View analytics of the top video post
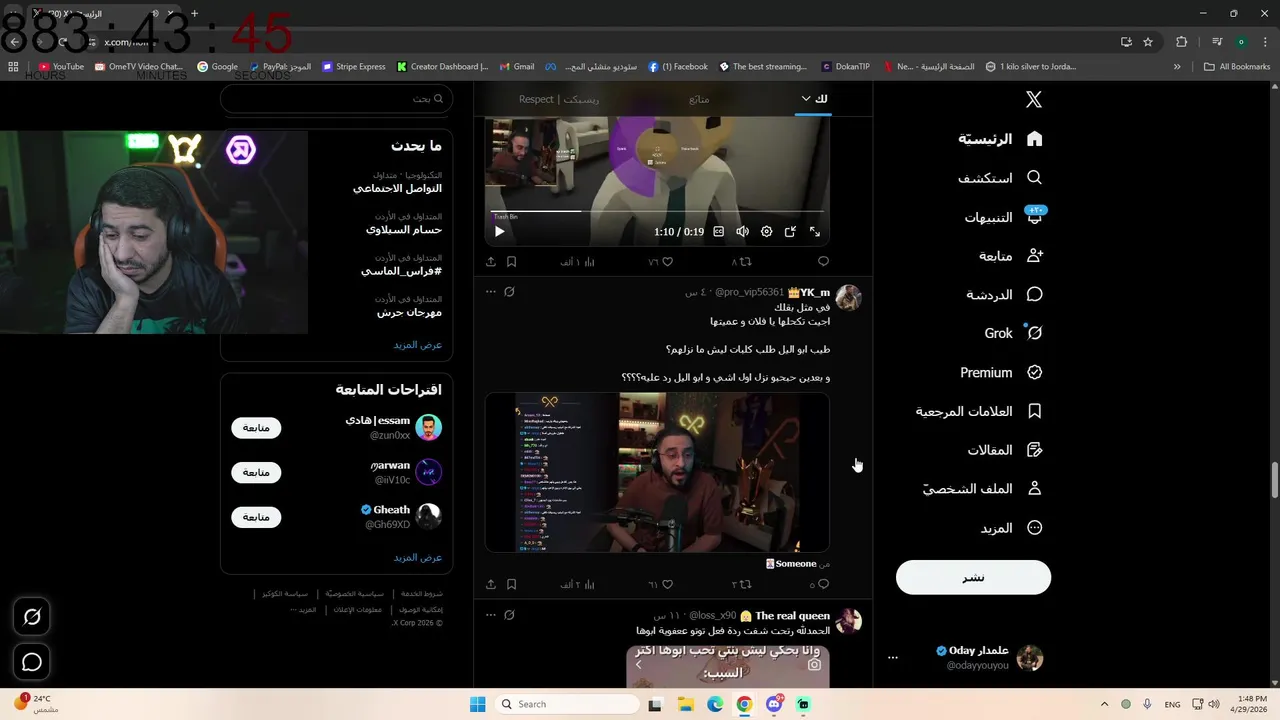The image size is (1280, 720). [577, 262]
